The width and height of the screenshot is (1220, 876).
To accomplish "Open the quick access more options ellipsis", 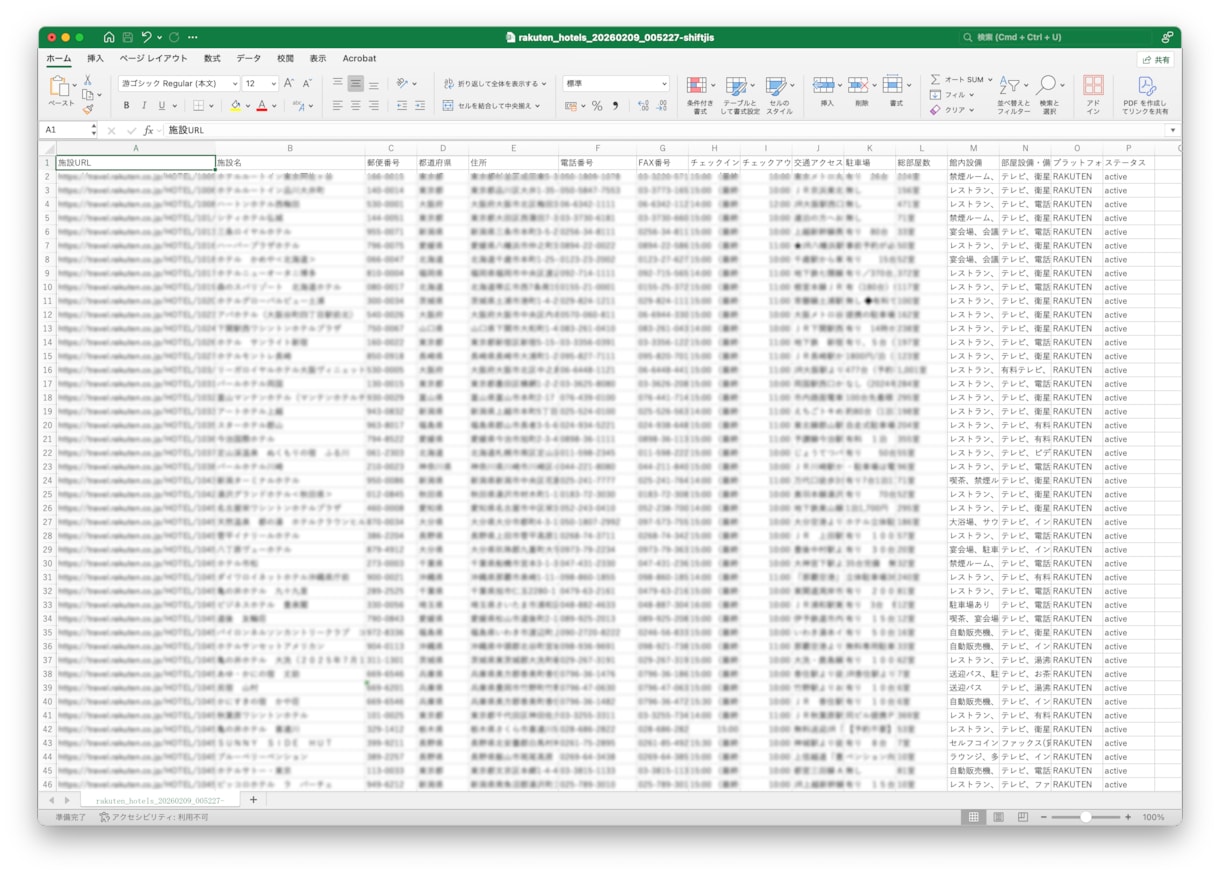I will (192, 37).
